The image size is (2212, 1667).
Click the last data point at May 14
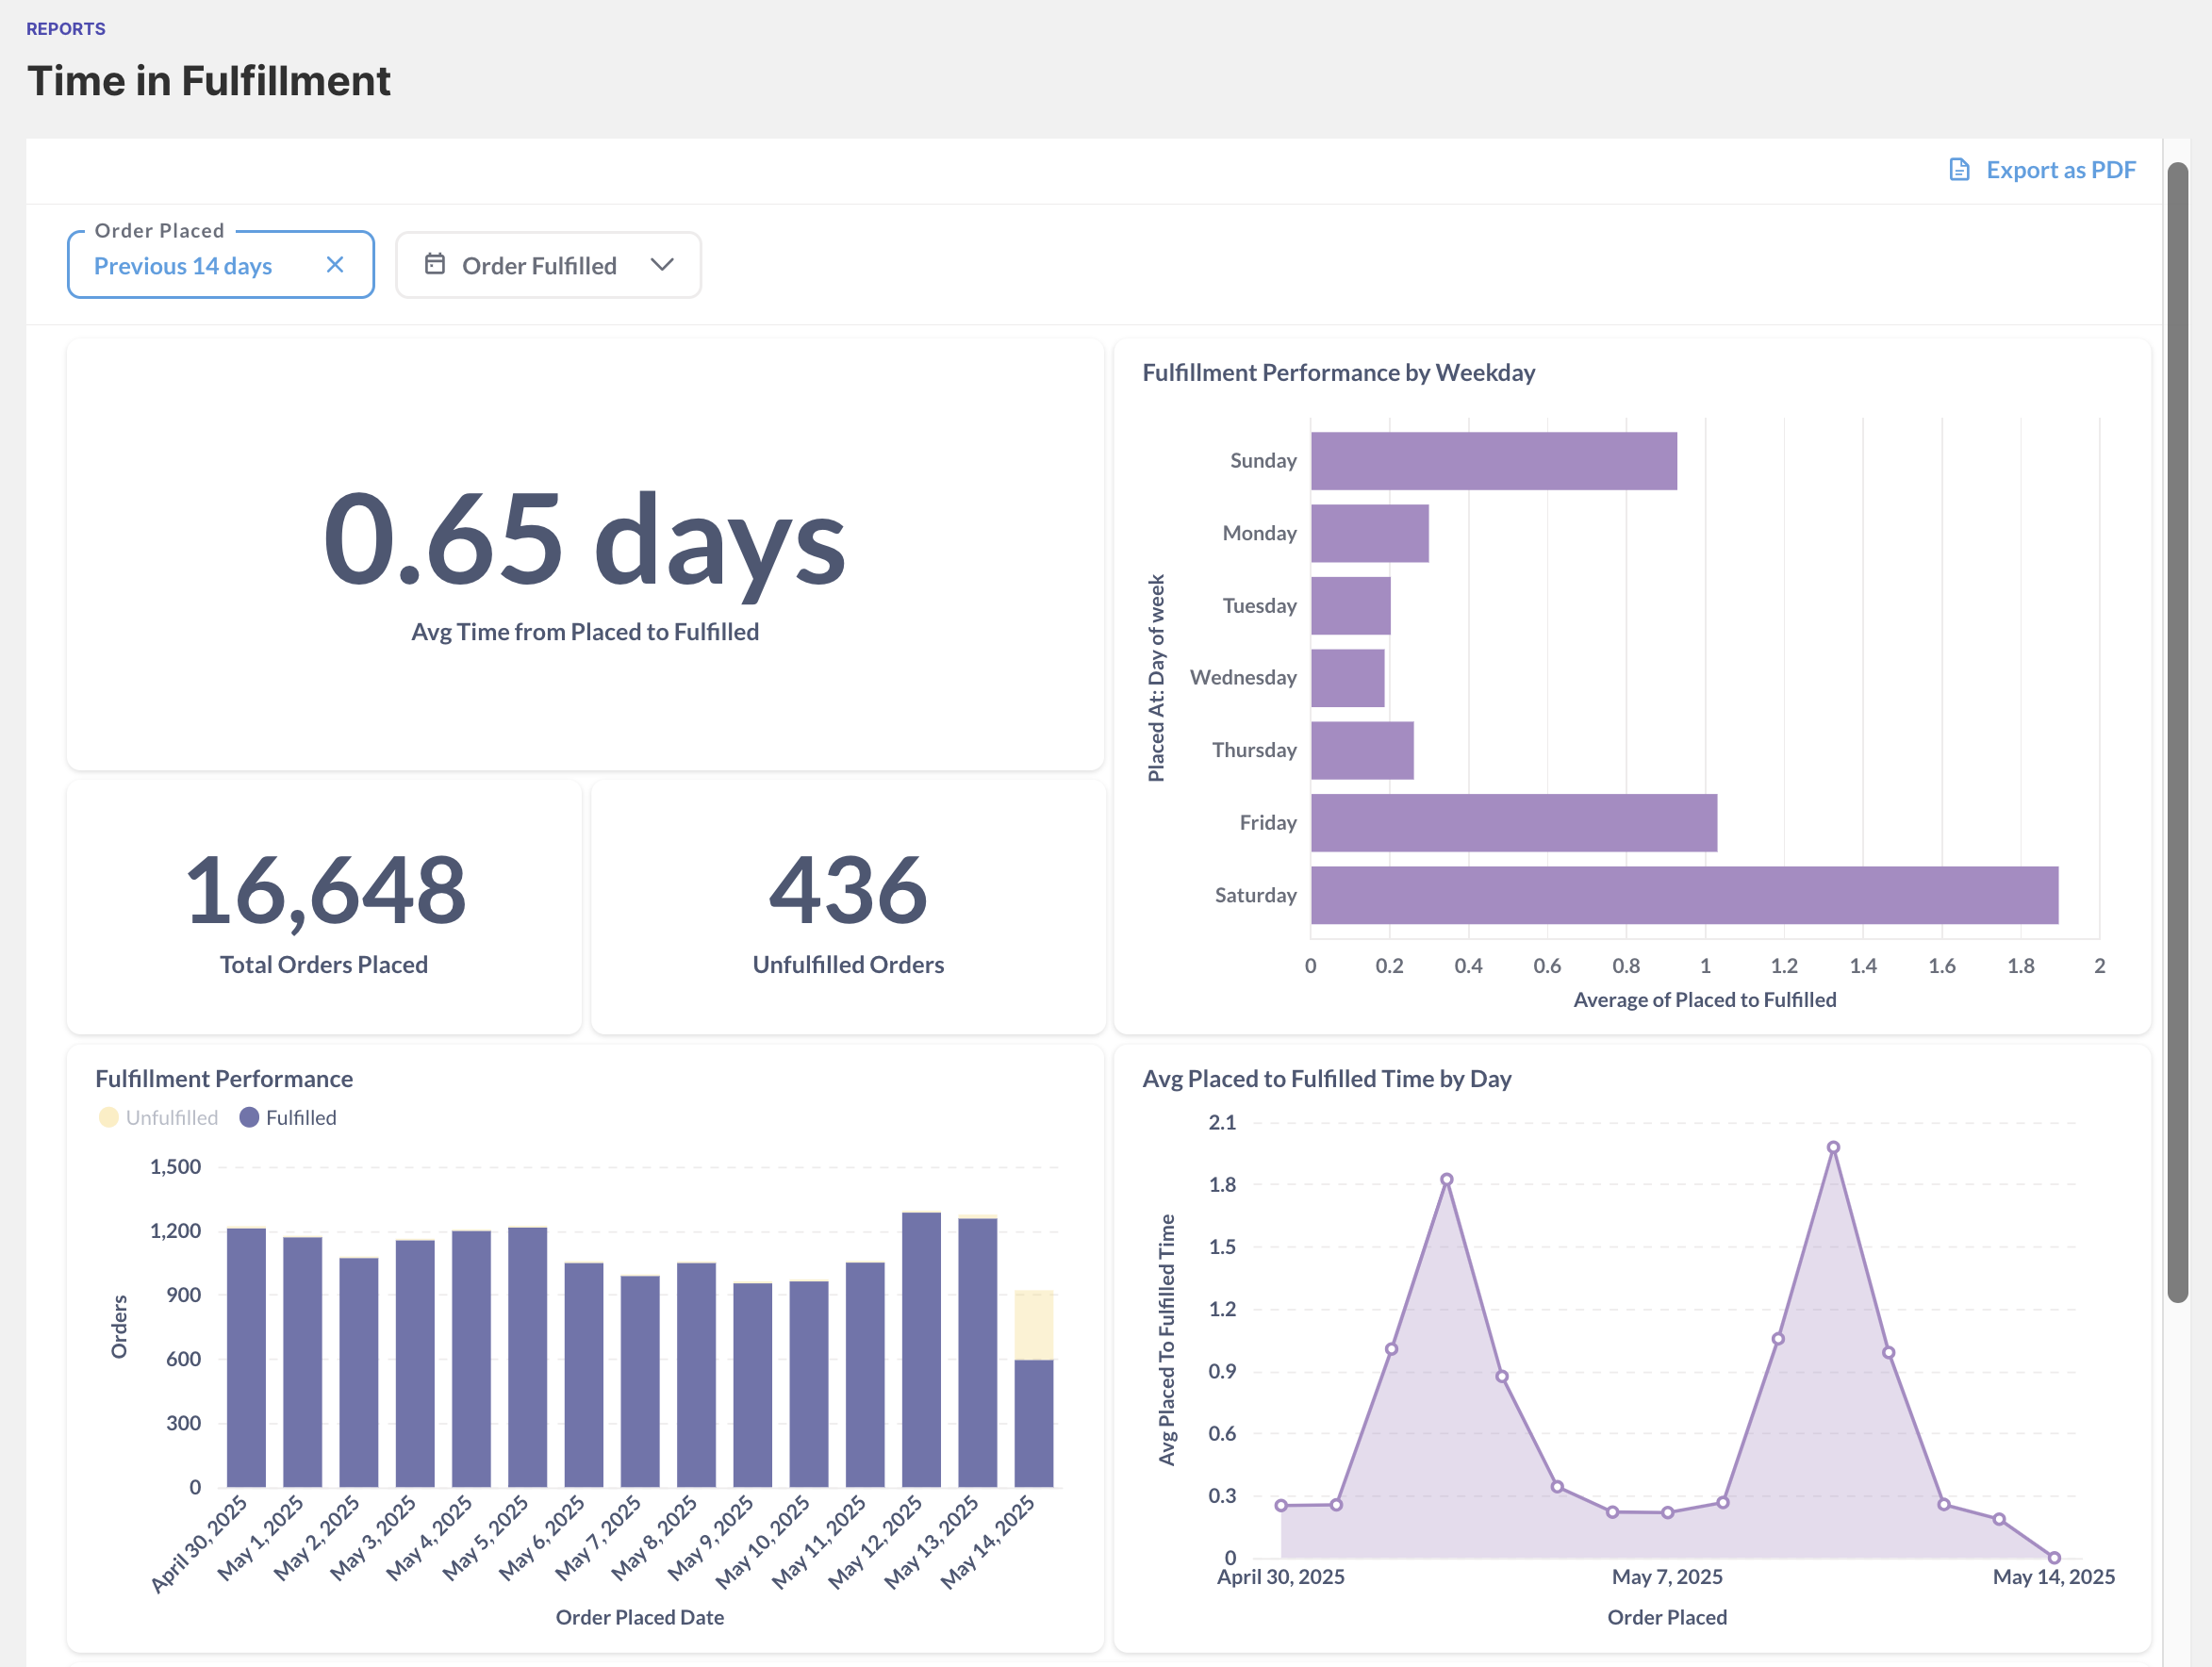[2053, 1557]
